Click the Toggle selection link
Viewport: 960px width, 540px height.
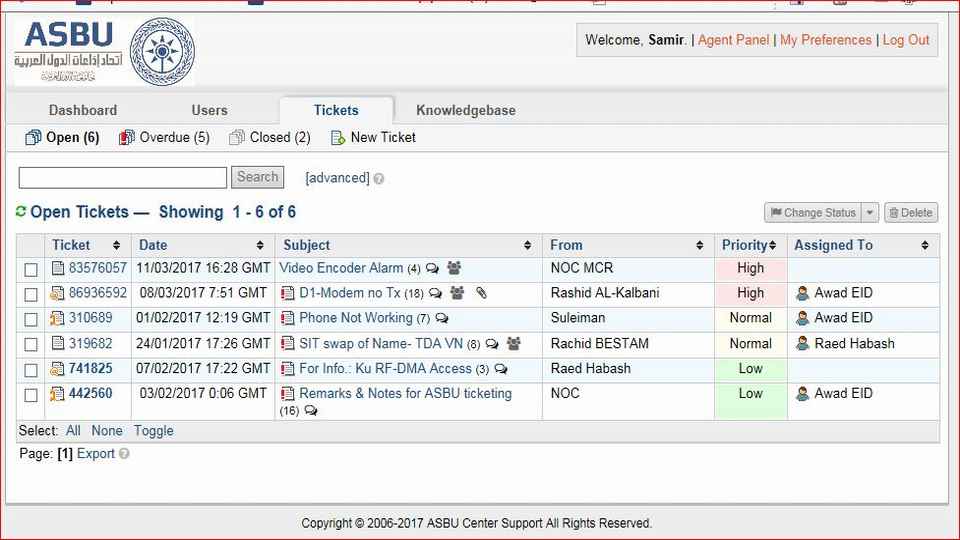coord(154,430)
